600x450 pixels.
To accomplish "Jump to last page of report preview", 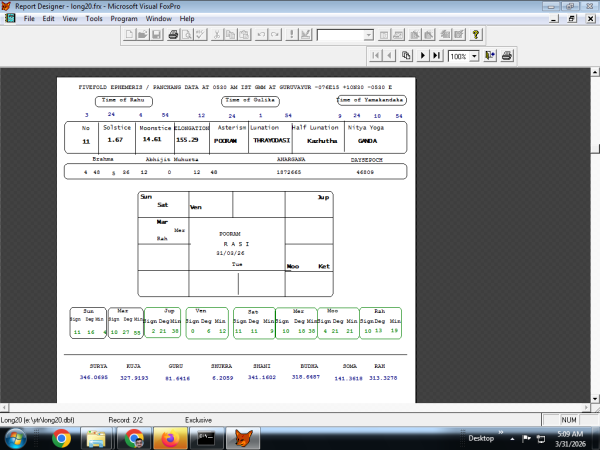I will [x=438, y=56].
